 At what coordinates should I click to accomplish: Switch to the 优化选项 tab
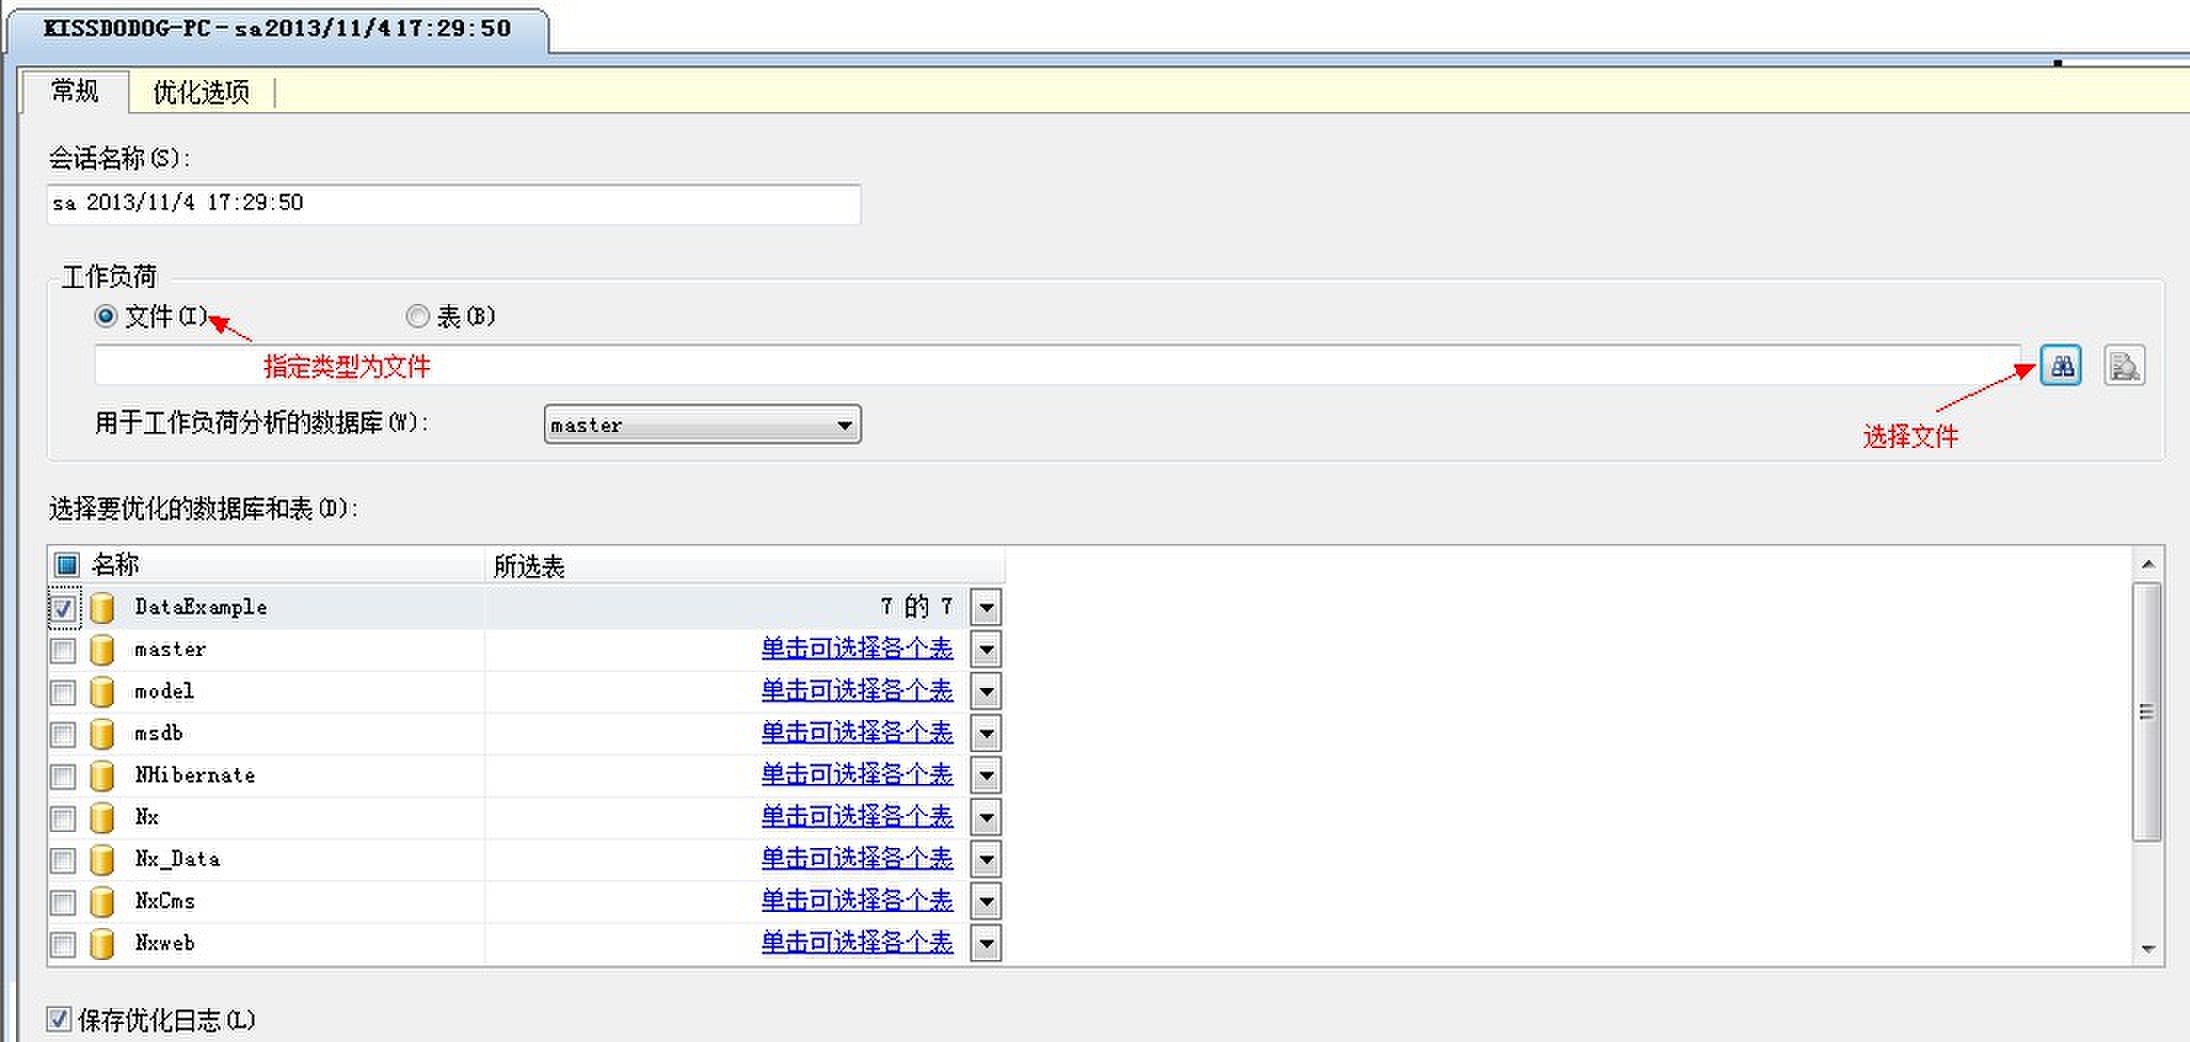pos(201,92)
